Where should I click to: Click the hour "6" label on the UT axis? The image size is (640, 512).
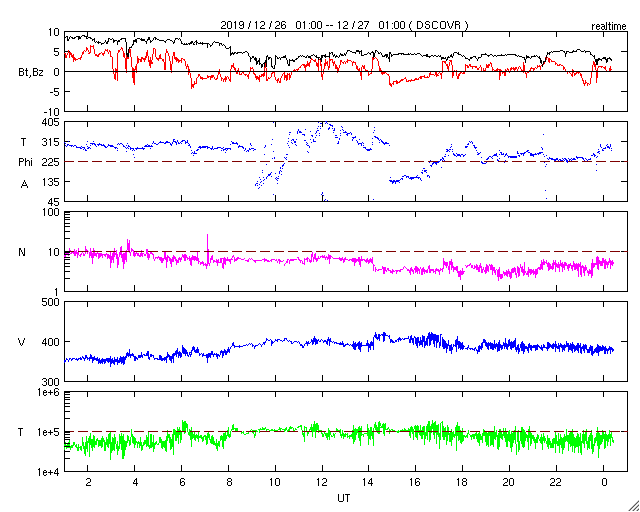[182, 482]
